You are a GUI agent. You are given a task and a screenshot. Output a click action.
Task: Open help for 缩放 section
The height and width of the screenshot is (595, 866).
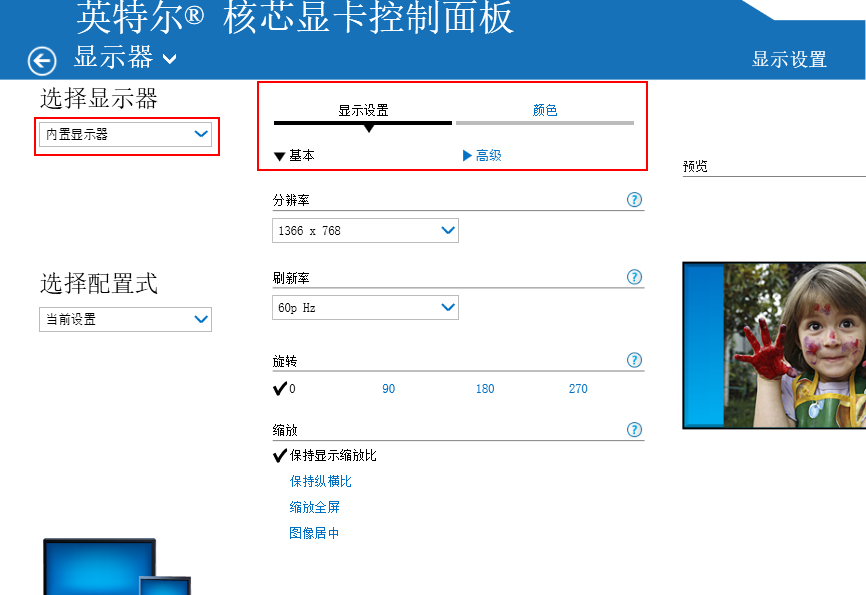pos(634,429)
